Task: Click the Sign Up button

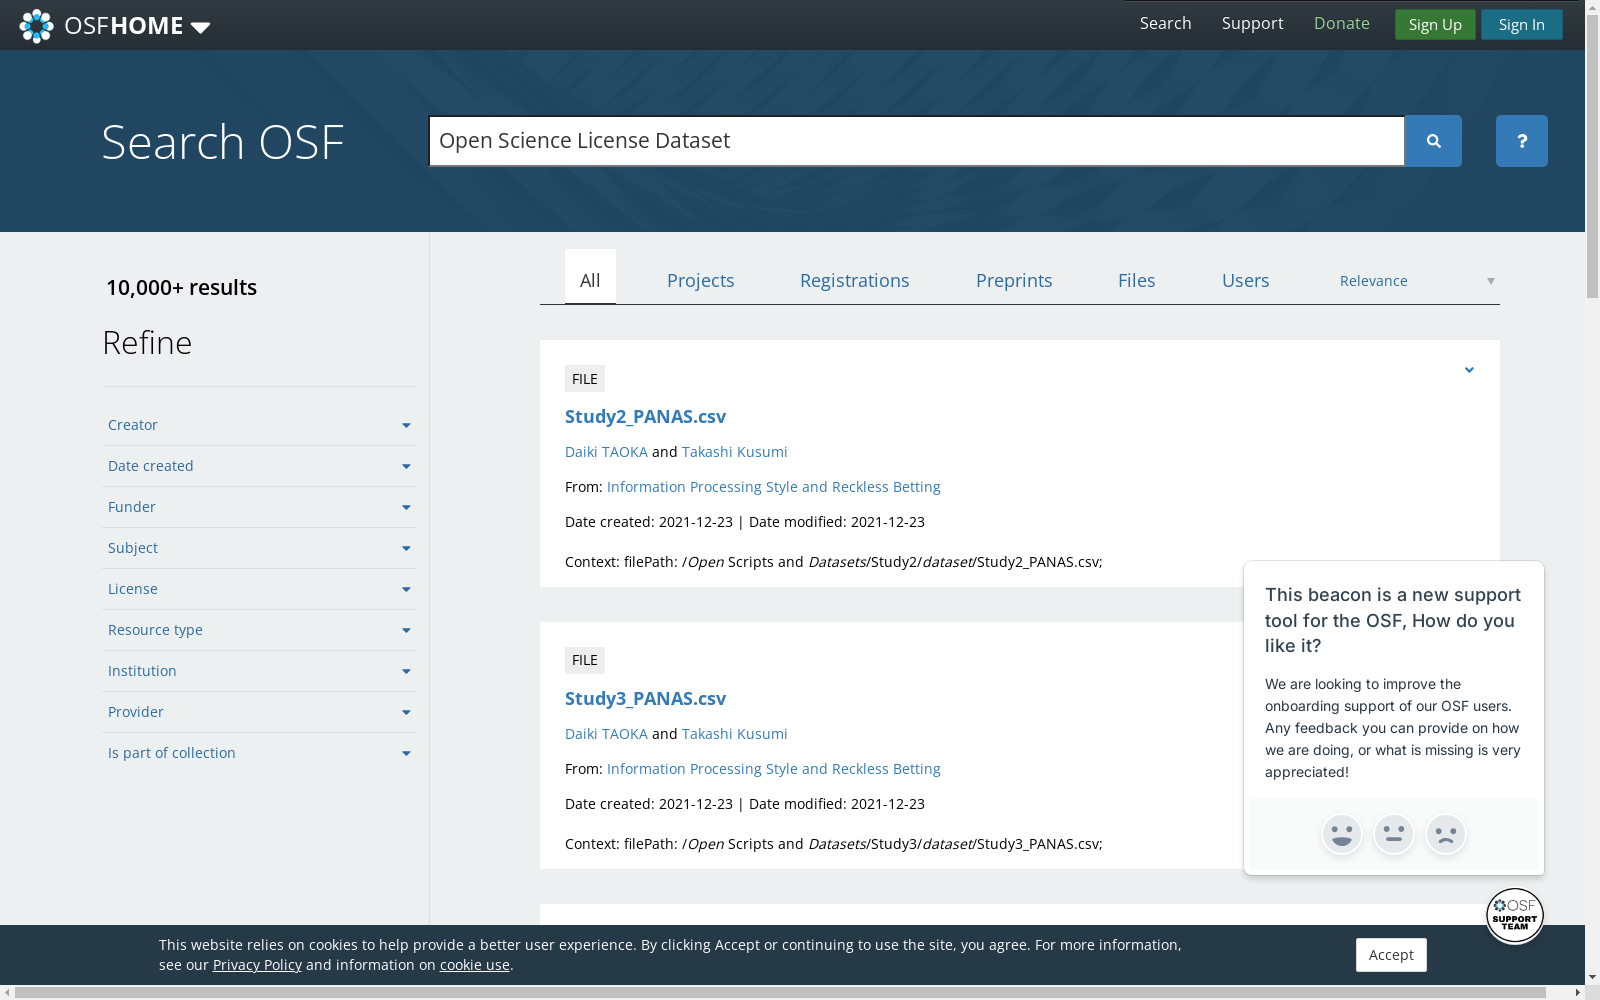Action: click(x=1435, y=25)
